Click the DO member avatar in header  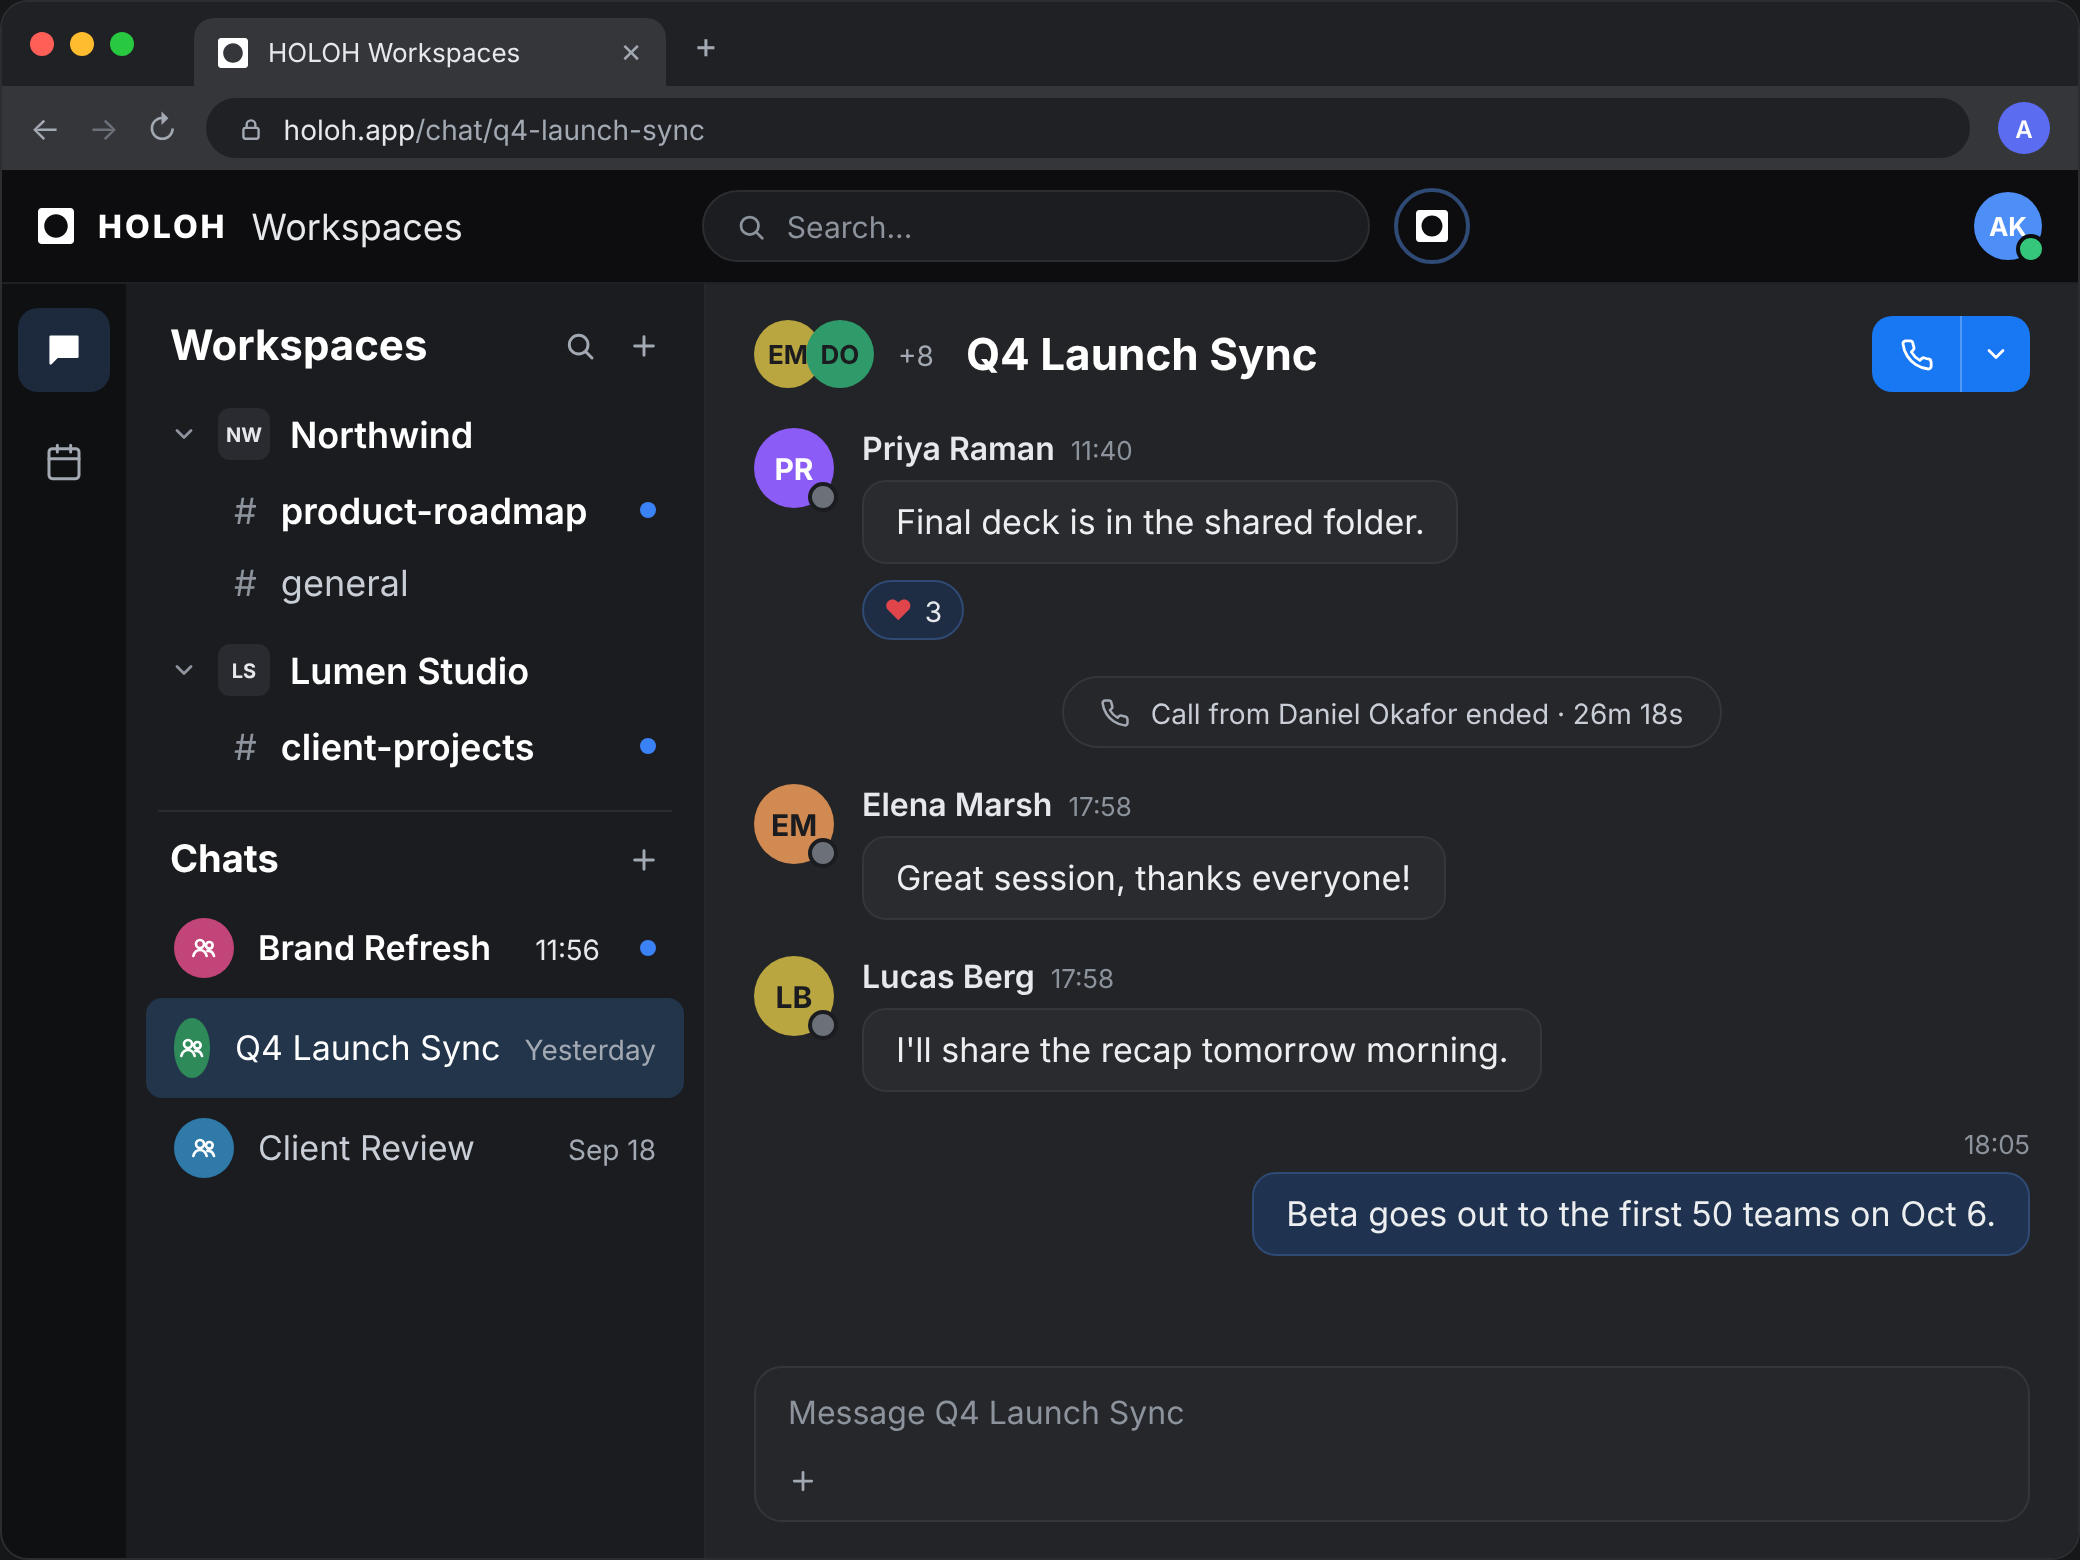pos(840,354)
